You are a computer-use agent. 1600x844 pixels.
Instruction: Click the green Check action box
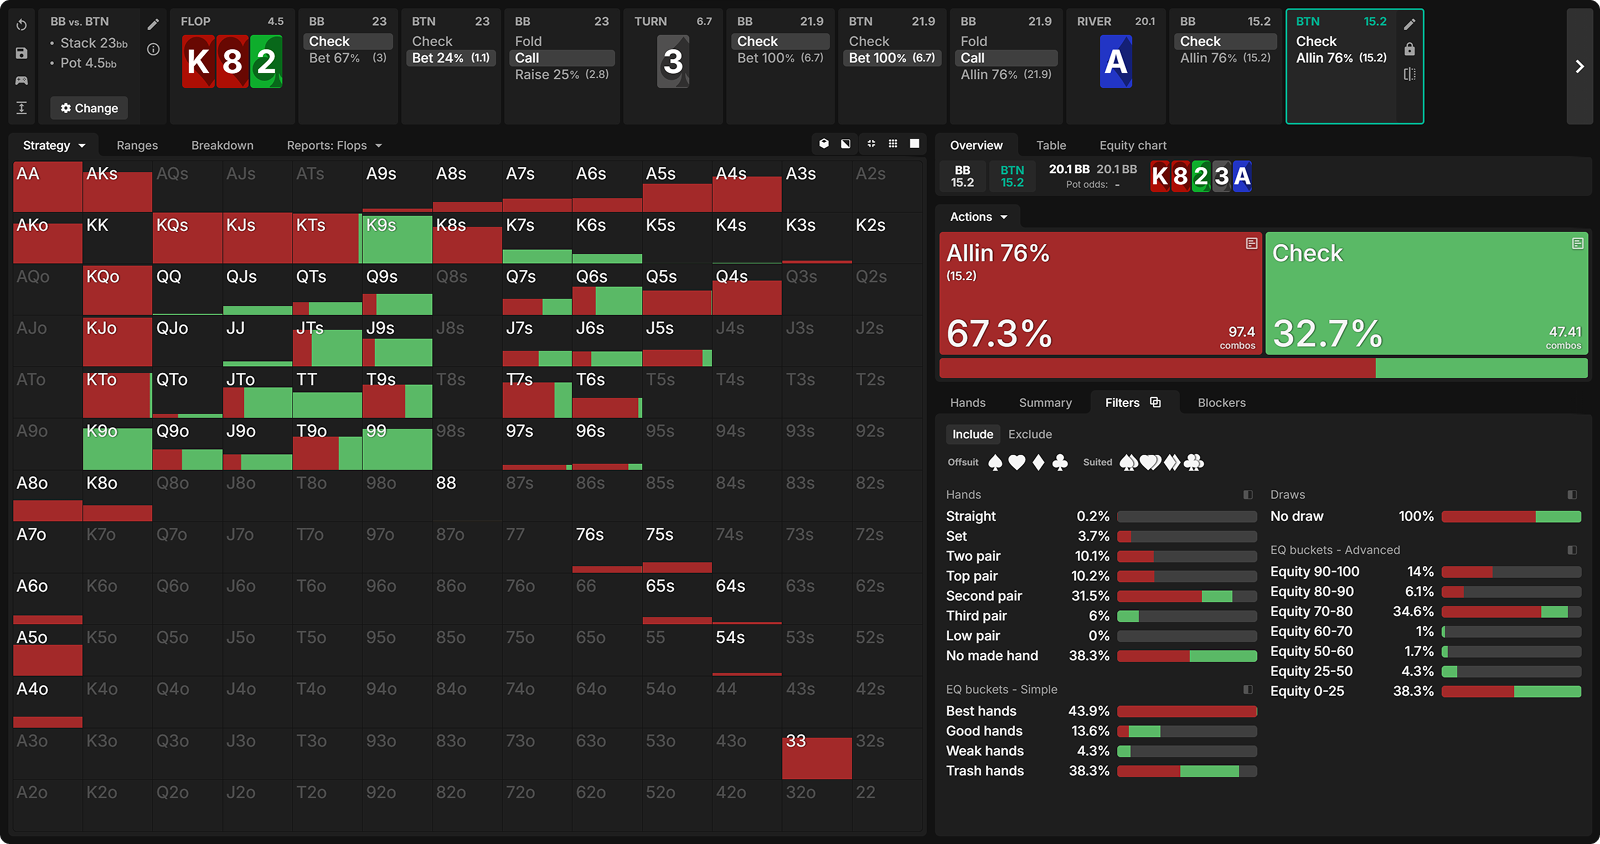tap(1426, 294)
